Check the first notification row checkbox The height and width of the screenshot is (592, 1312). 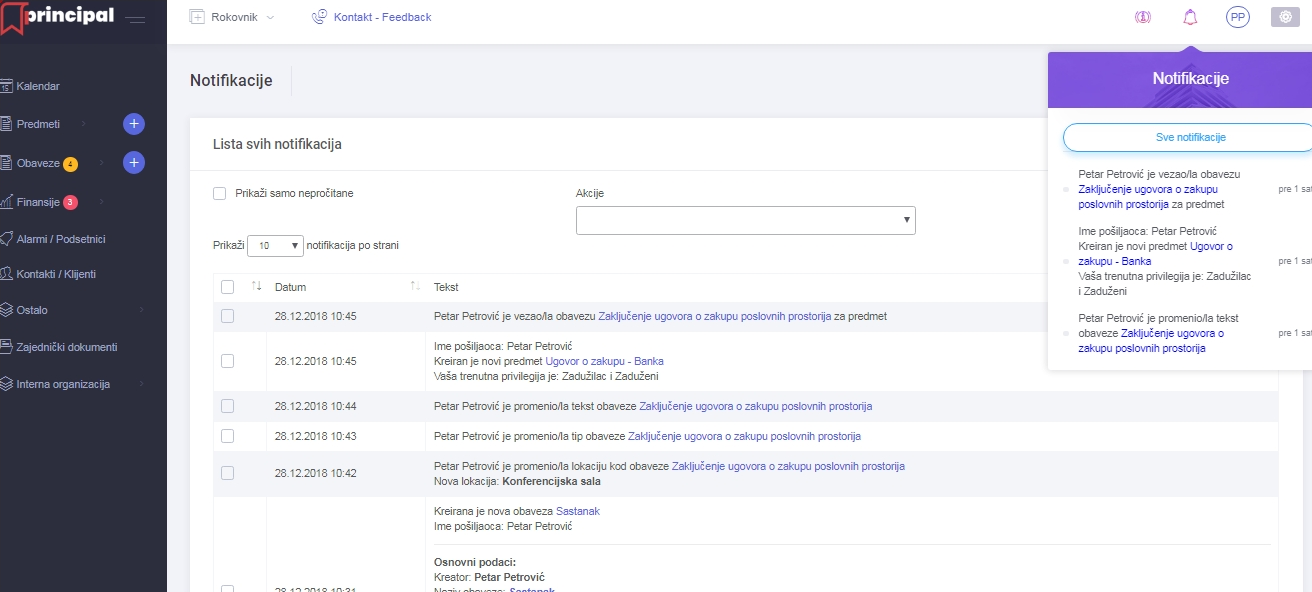[227, 316]
